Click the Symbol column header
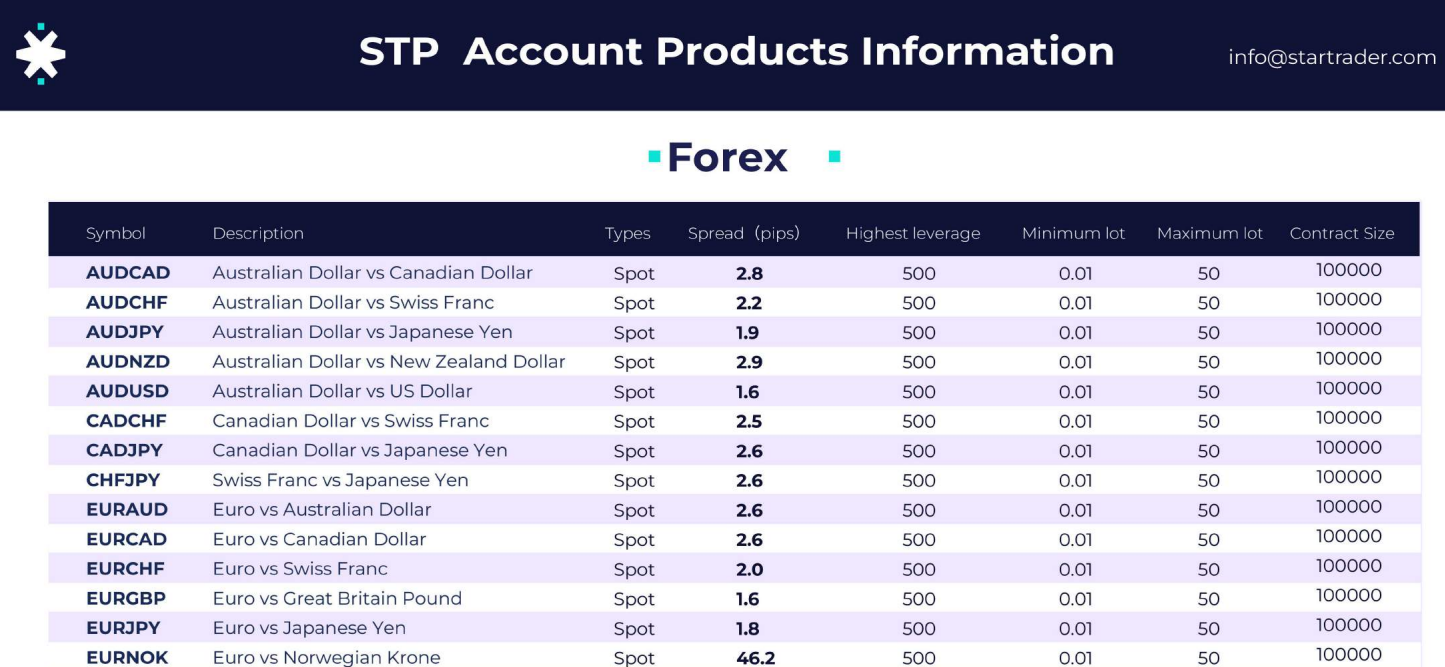Viewport: 1445px width, 667px height. [116, 233]
